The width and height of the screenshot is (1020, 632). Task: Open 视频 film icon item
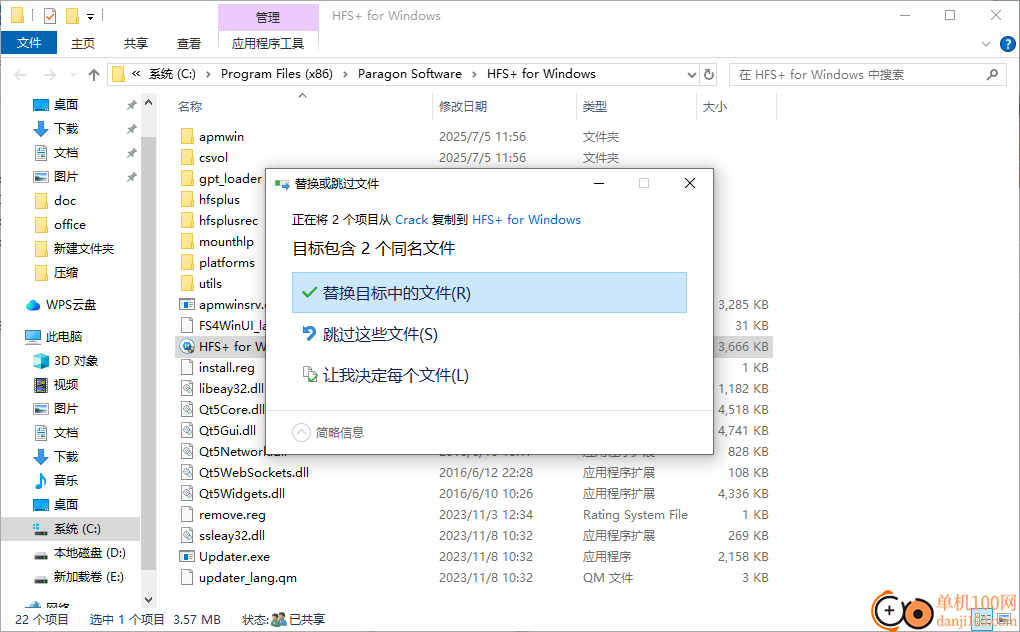tap(41, 385)
